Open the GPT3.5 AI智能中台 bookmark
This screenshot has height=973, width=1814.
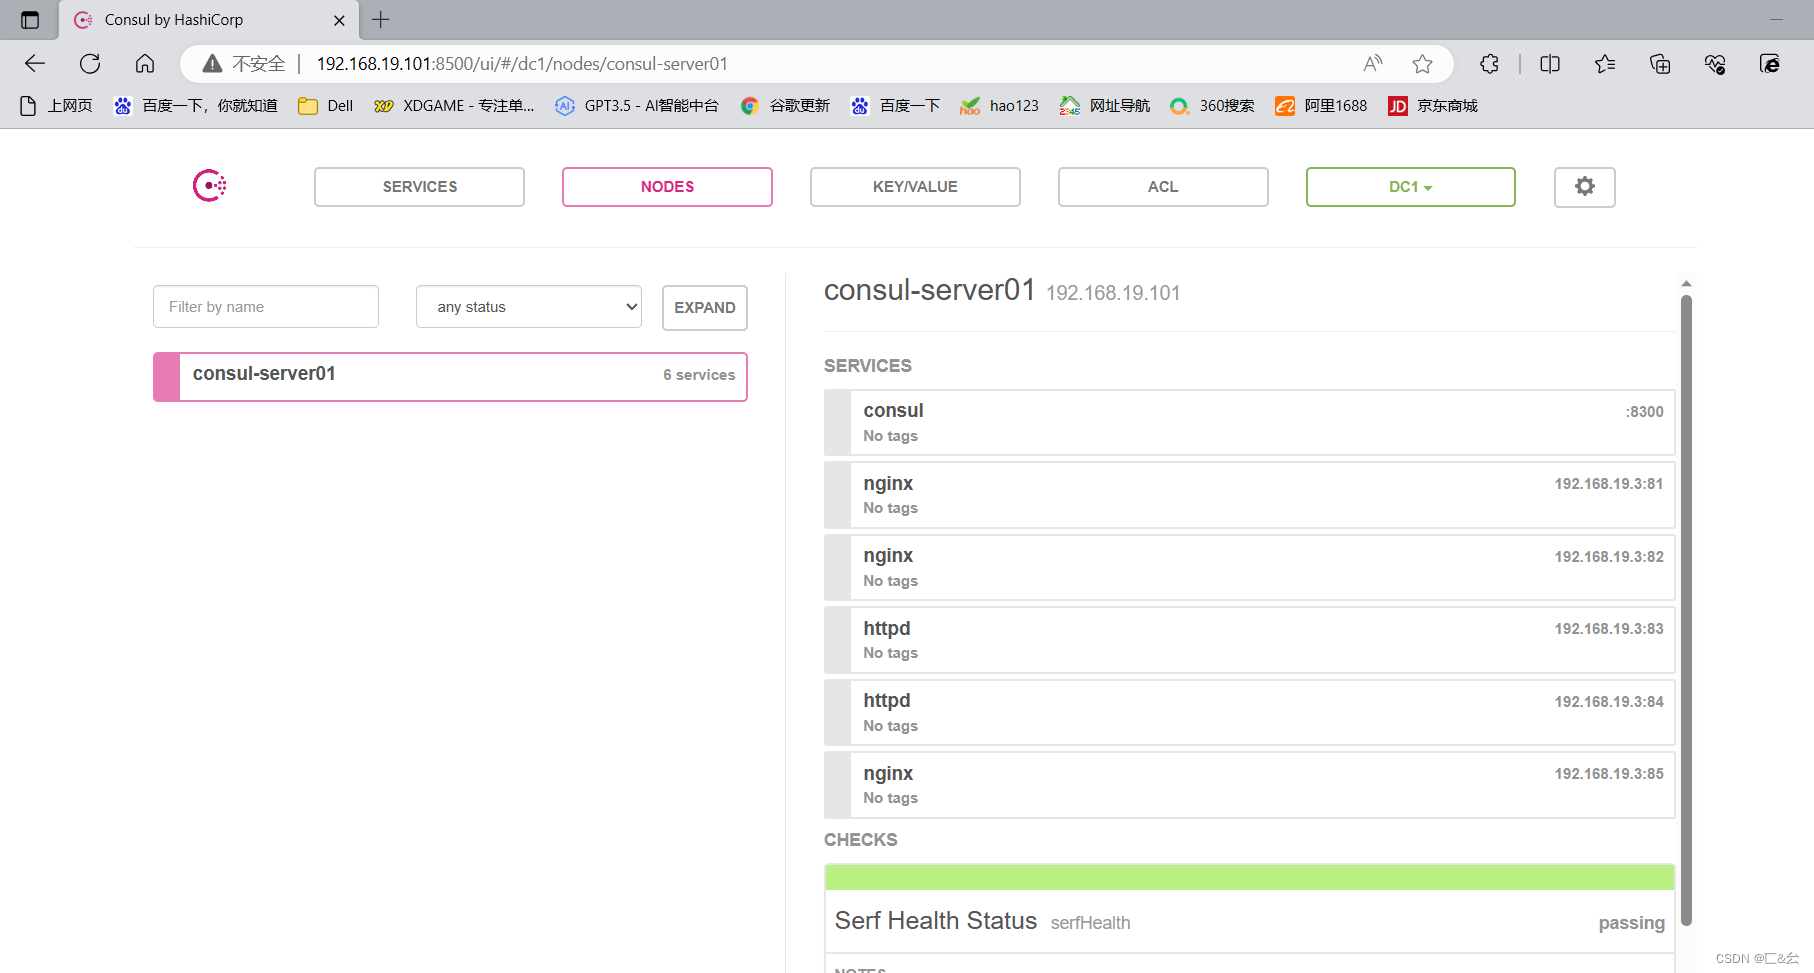tap(636, 105)
